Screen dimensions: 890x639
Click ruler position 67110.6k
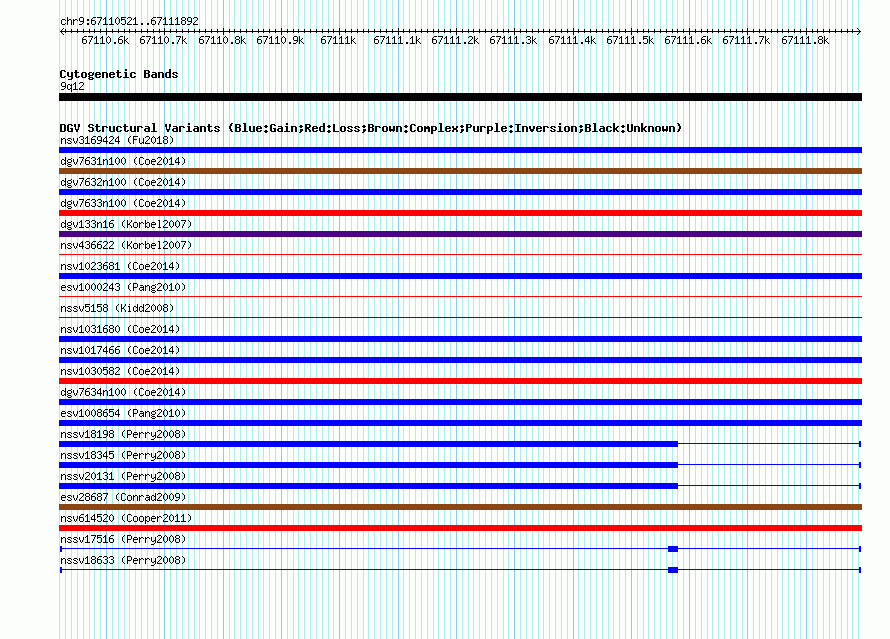click(x=105, y=40)
